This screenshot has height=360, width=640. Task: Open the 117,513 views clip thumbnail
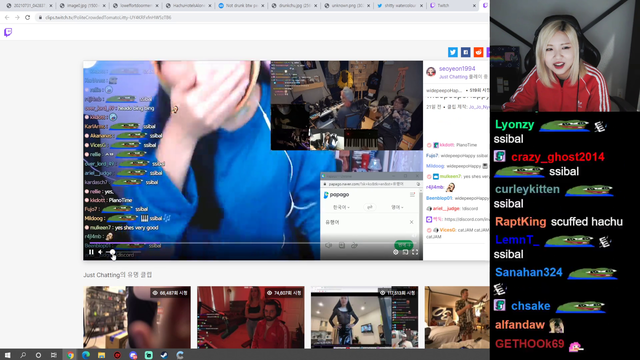pos(364,317)
